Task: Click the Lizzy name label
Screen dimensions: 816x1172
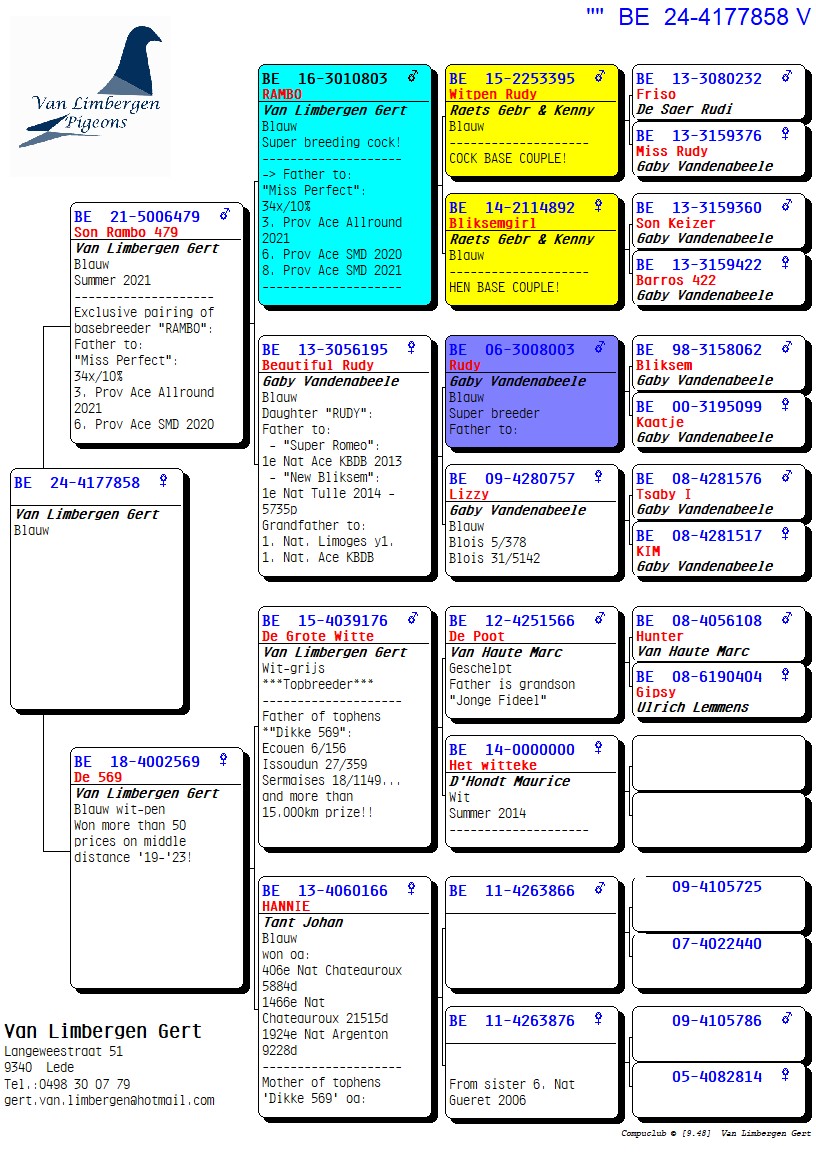Action: [x=469, y=494]
